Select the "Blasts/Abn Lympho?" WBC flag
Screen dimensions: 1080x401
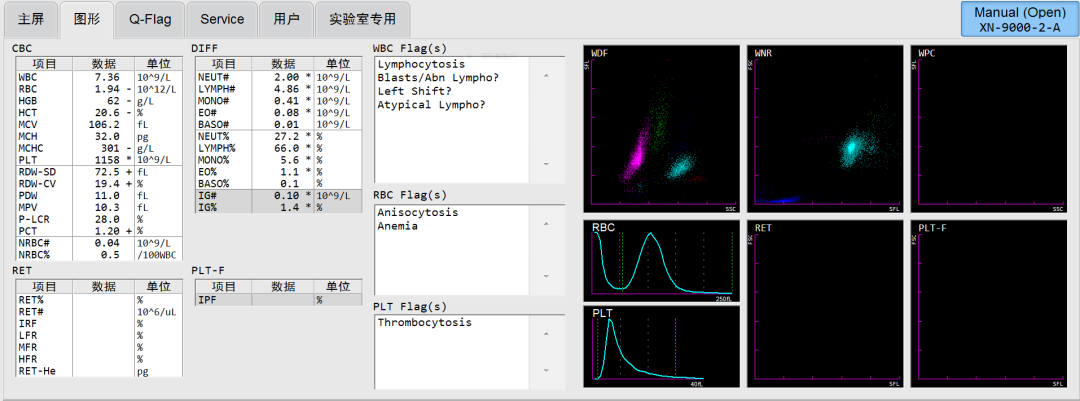[438, 78]
